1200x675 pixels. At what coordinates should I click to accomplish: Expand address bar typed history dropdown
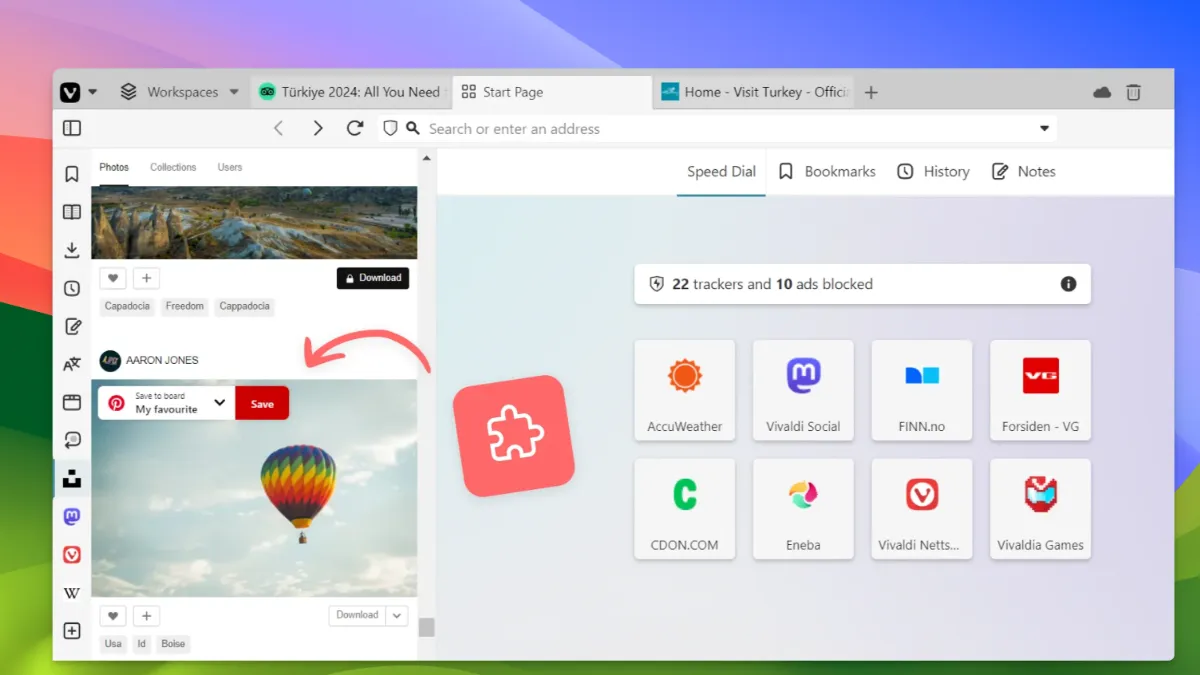pos(1044,128)
